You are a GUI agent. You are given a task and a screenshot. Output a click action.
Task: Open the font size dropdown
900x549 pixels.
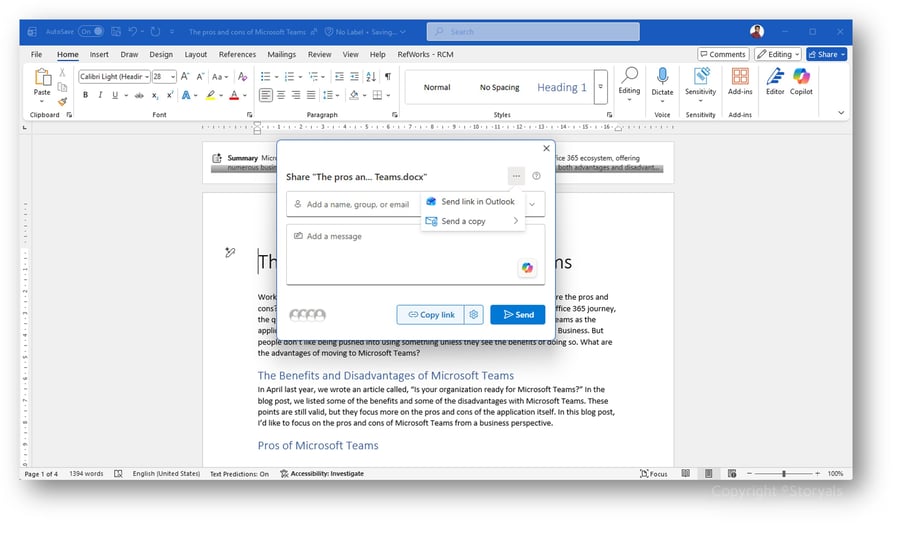pyautogui.click(x=173, y=77)
